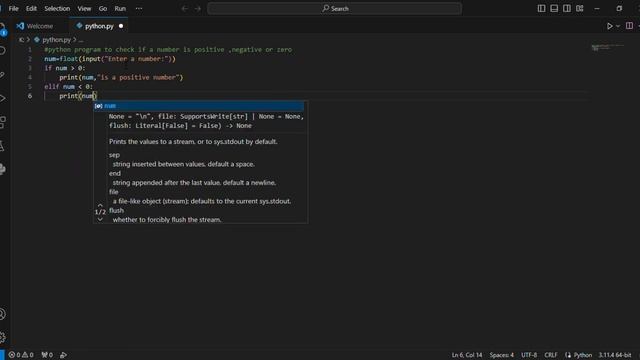Image resolution: width=640 pixels, height=360 pixels.
Task: Open the File menu
Action: click(13, 8)
